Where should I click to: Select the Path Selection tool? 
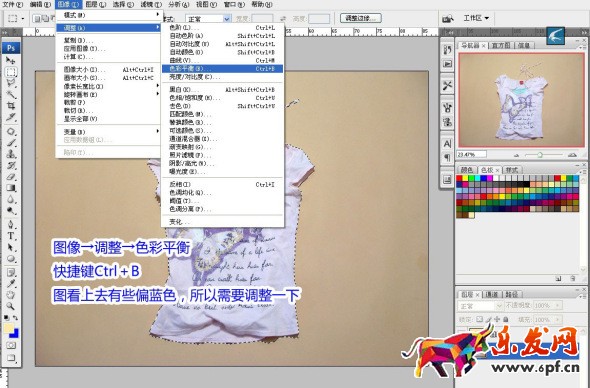pos(11,247)
